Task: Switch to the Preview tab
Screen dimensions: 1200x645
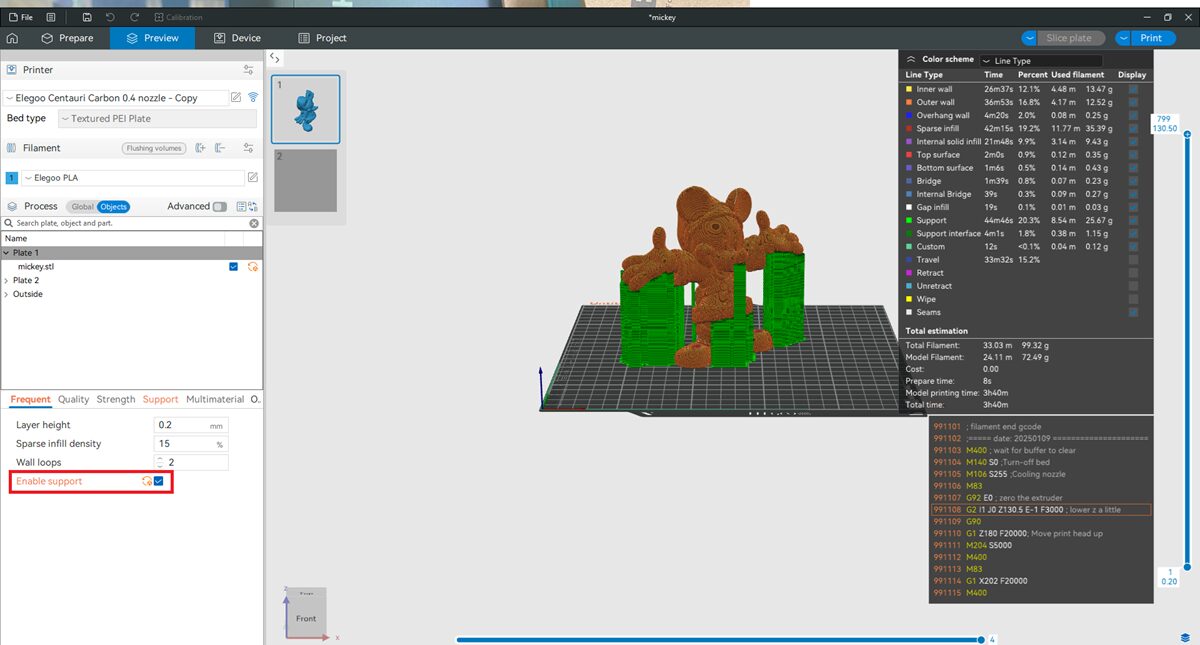Action: 152,38
